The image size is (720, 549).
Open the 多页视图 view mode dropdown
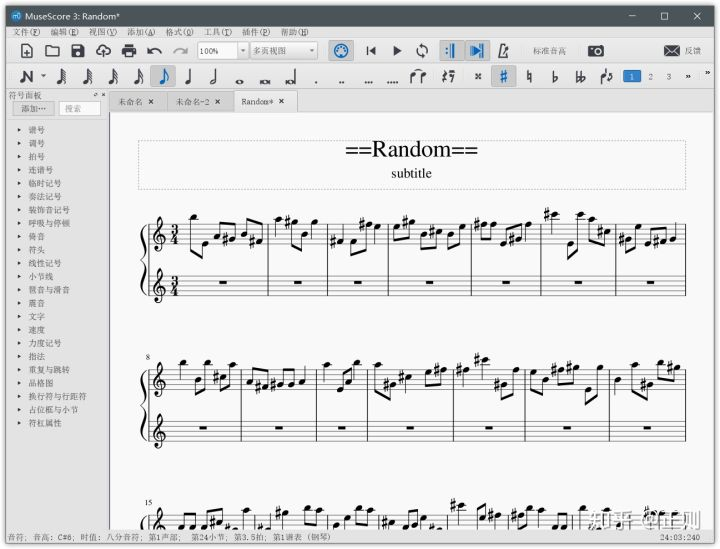tap(284, 51)
